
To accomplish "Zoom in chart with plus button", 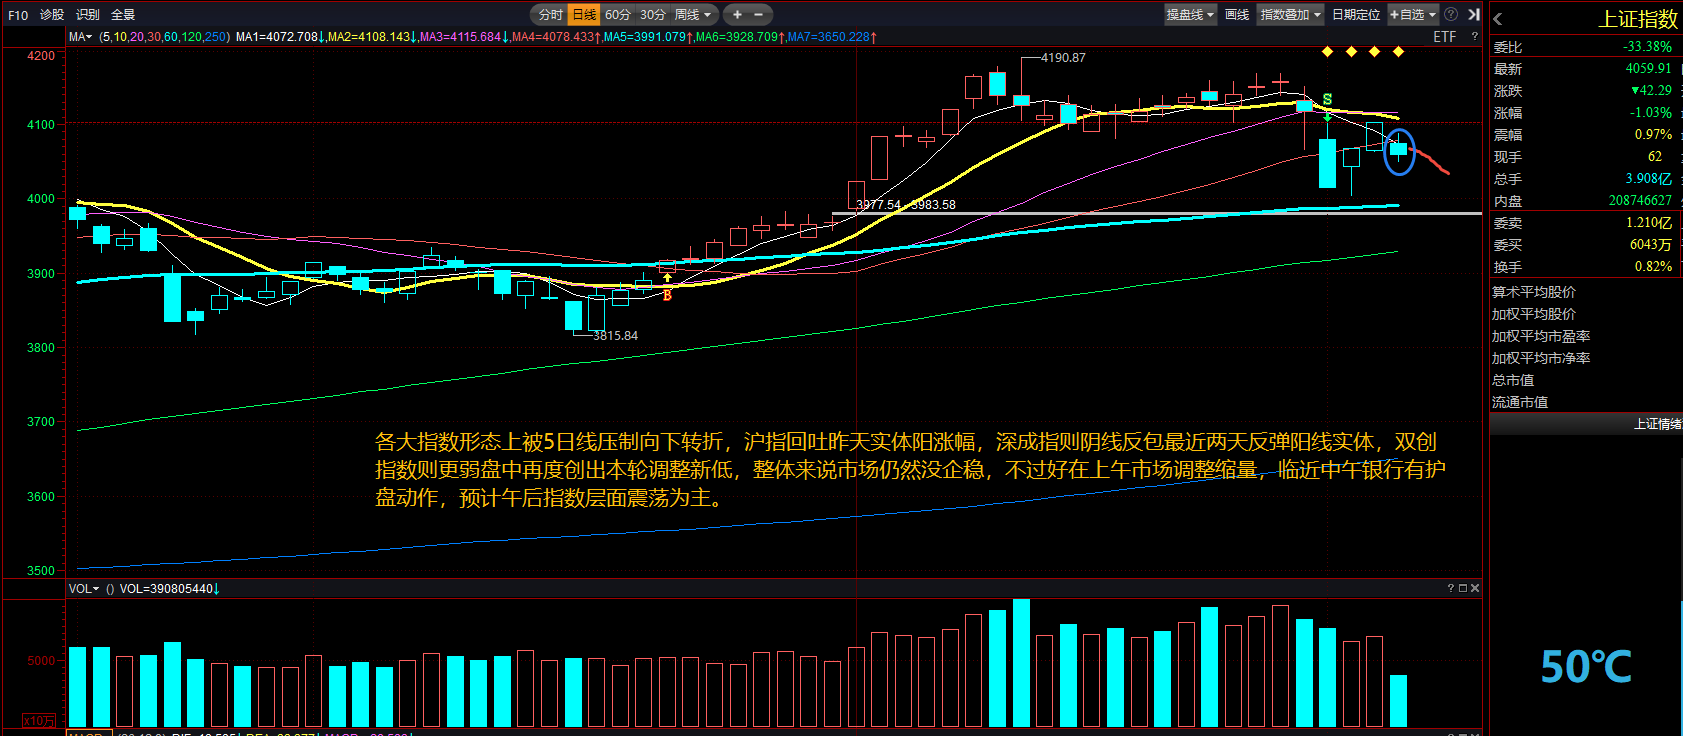I will coord(737,14).
